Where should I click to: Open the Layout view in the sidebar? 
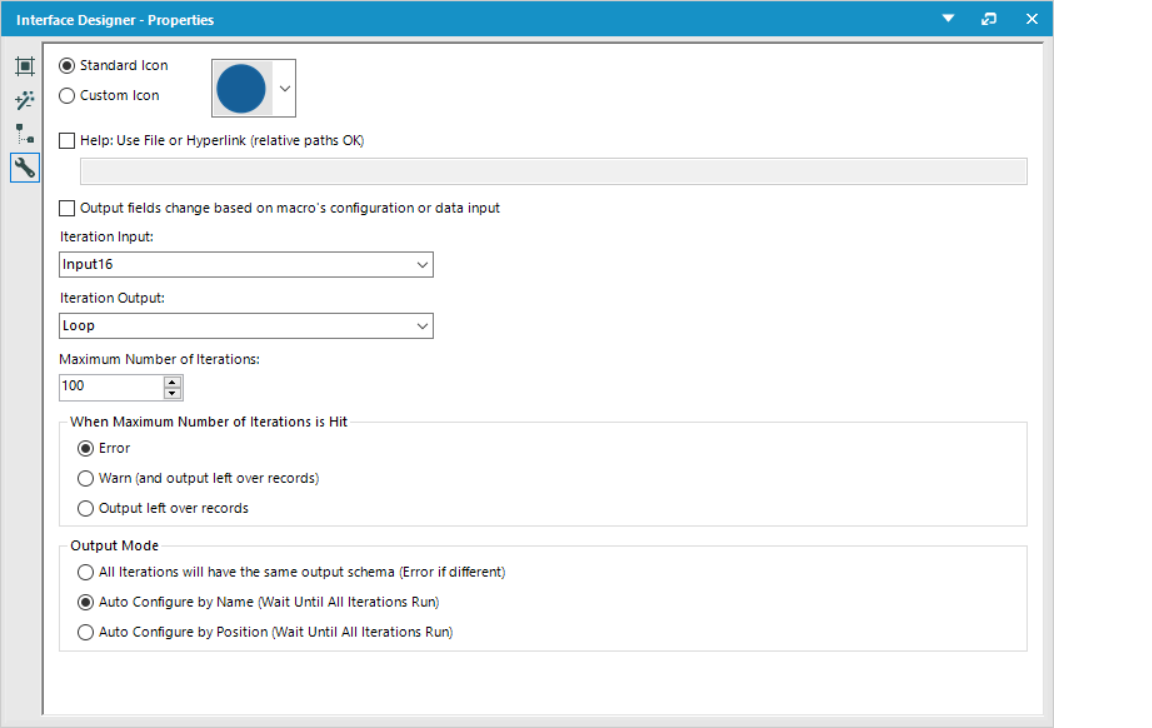pos(25,65)
